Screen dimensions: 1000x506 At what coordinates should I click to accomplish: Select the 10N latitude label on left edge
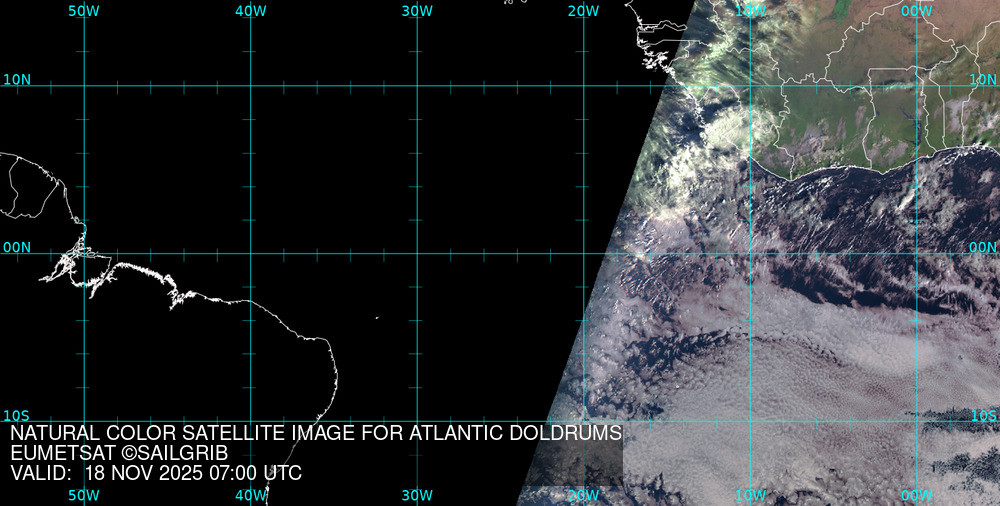point(16,79)
